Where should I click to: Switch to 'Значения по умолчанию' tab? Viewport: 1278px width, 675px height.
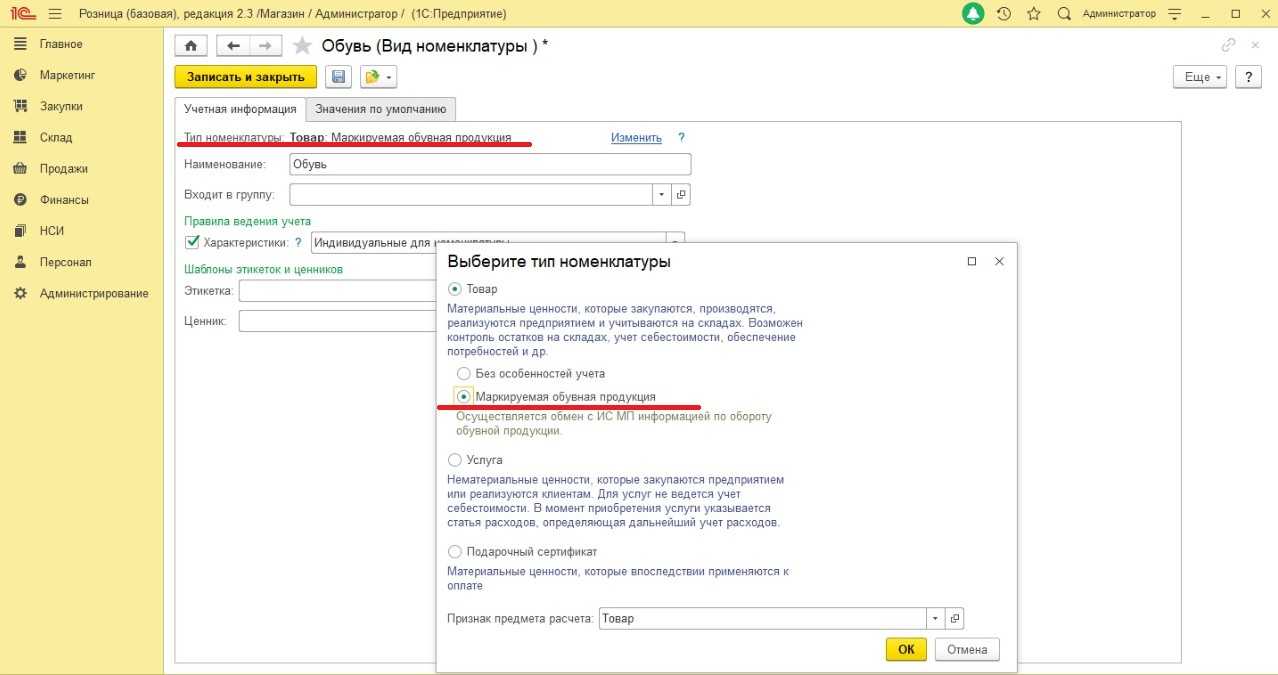click(381, 109)
